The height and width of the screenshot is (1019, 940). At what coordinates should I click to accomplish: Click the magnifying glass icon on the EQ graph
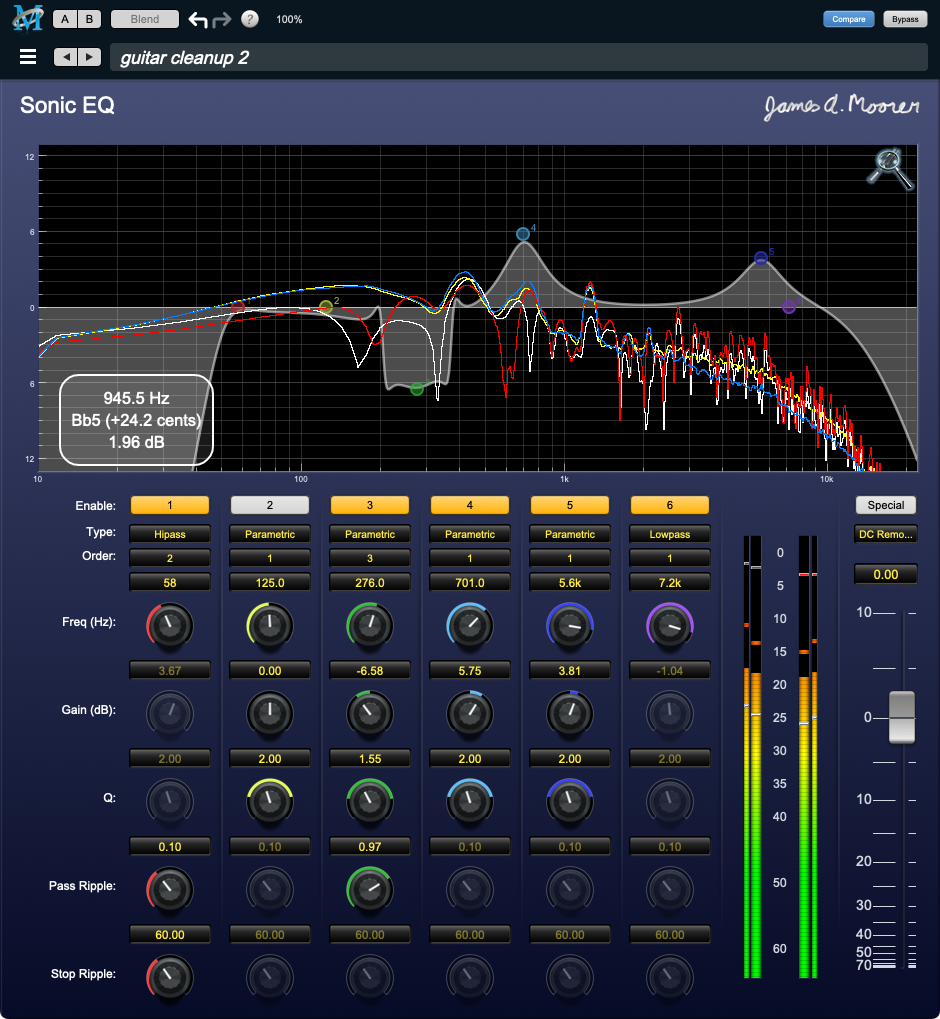(x=889, y=168)
